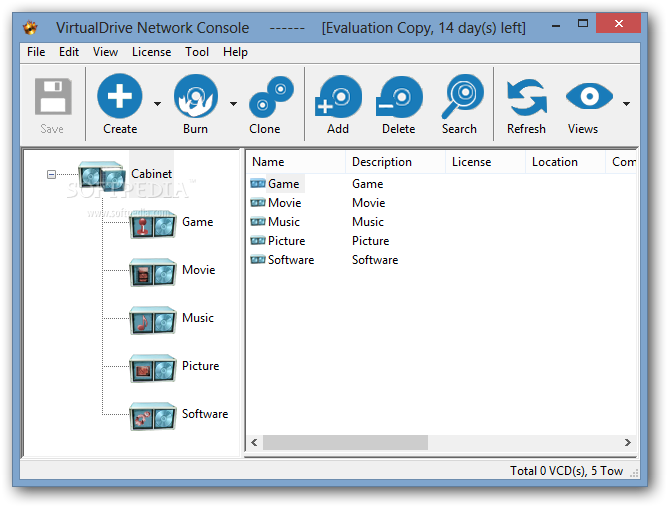Screen dimensions: 668x507
Task: Open the Create dropdown arrow
Action: pyautogui.click(x=158, y=104)
